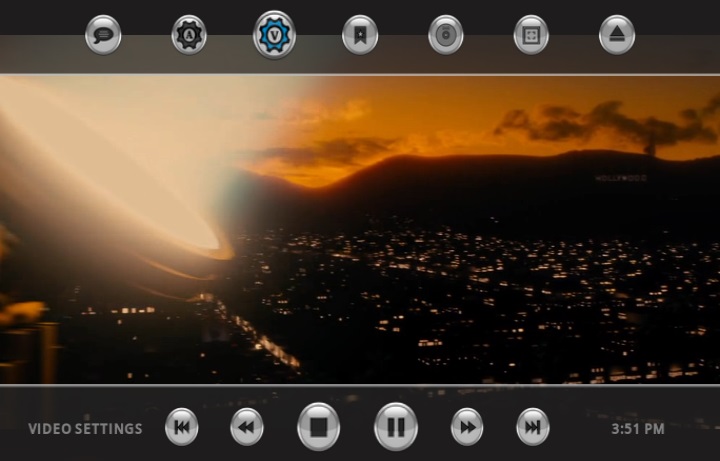The height and width of the screenshot is (461, 720).
Task: Pause the video
Action: [x=396, y=427]
